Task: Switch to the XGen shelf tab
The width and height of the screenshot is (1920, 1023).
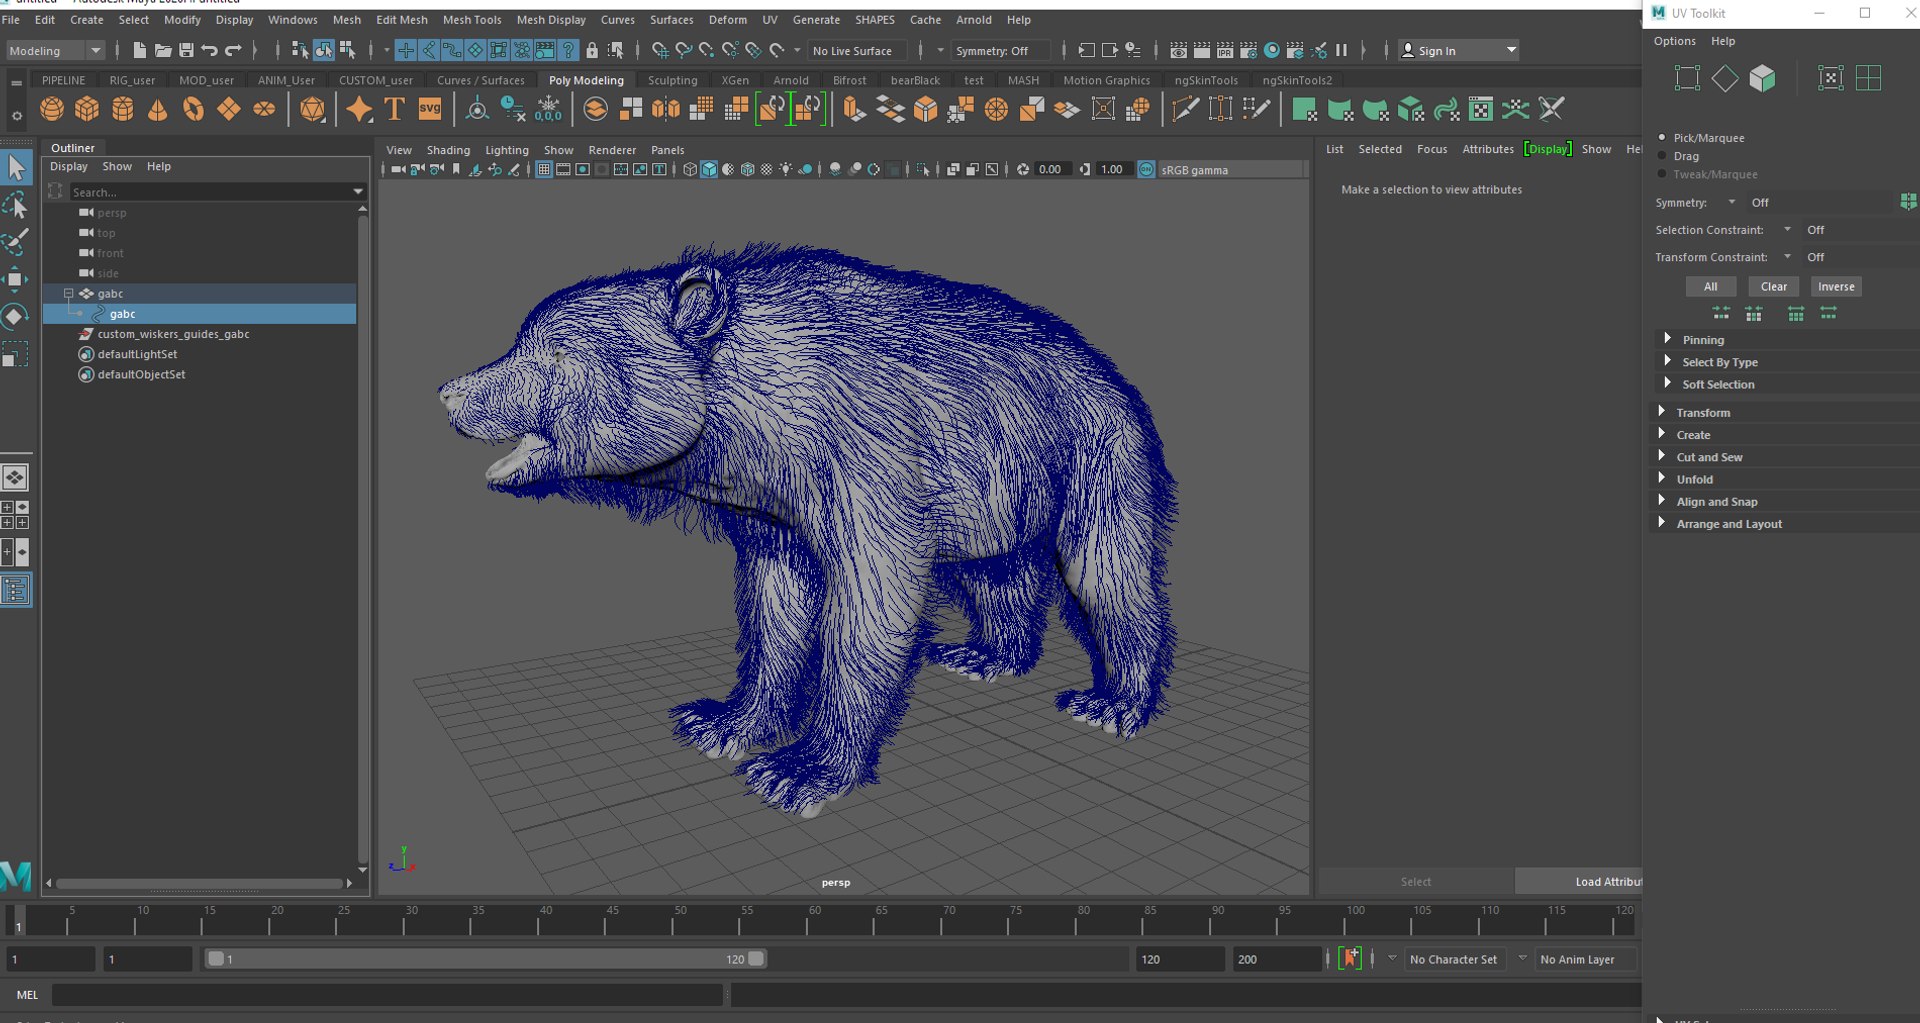Action: point(735,80)
